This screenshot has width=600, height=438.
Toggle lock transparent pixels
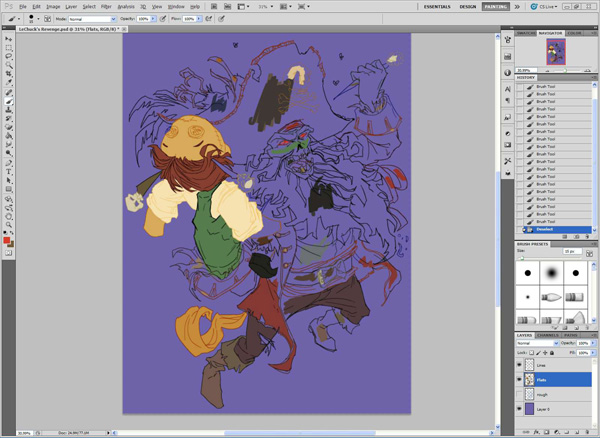coord(532,352)
